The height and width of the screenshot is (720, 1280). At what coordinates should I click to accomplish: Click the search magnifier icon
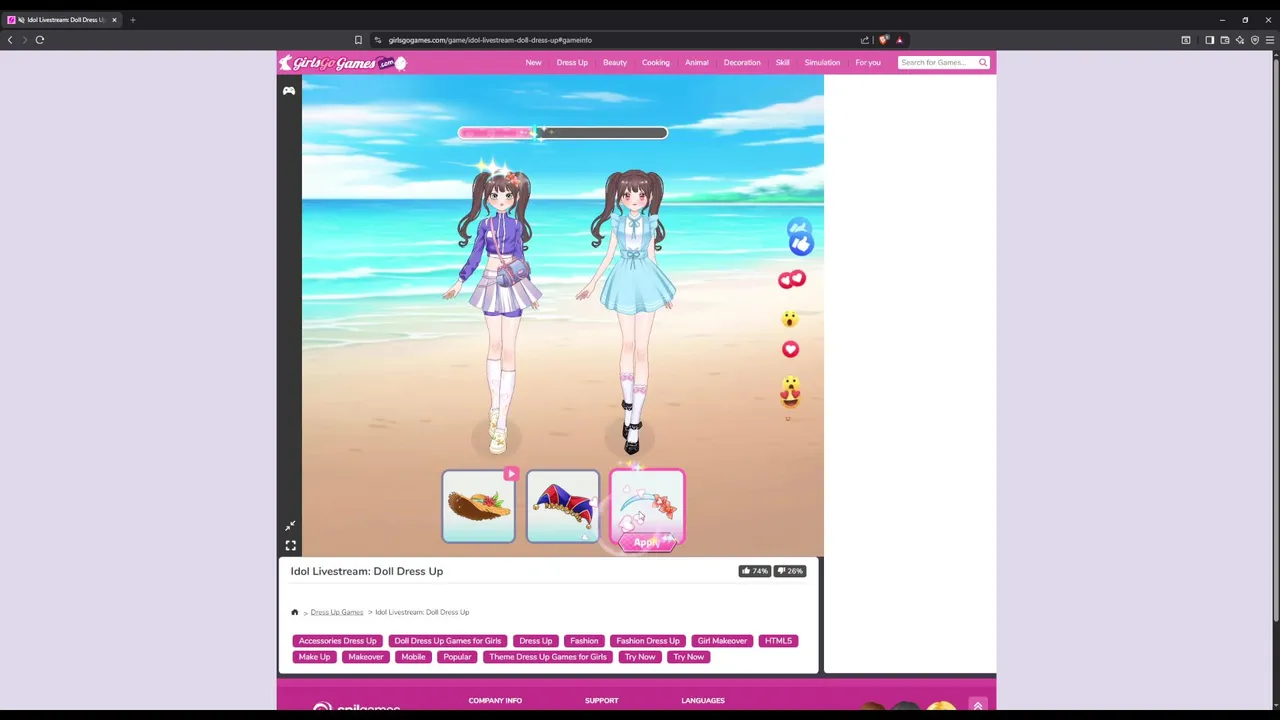coord(983,63)
